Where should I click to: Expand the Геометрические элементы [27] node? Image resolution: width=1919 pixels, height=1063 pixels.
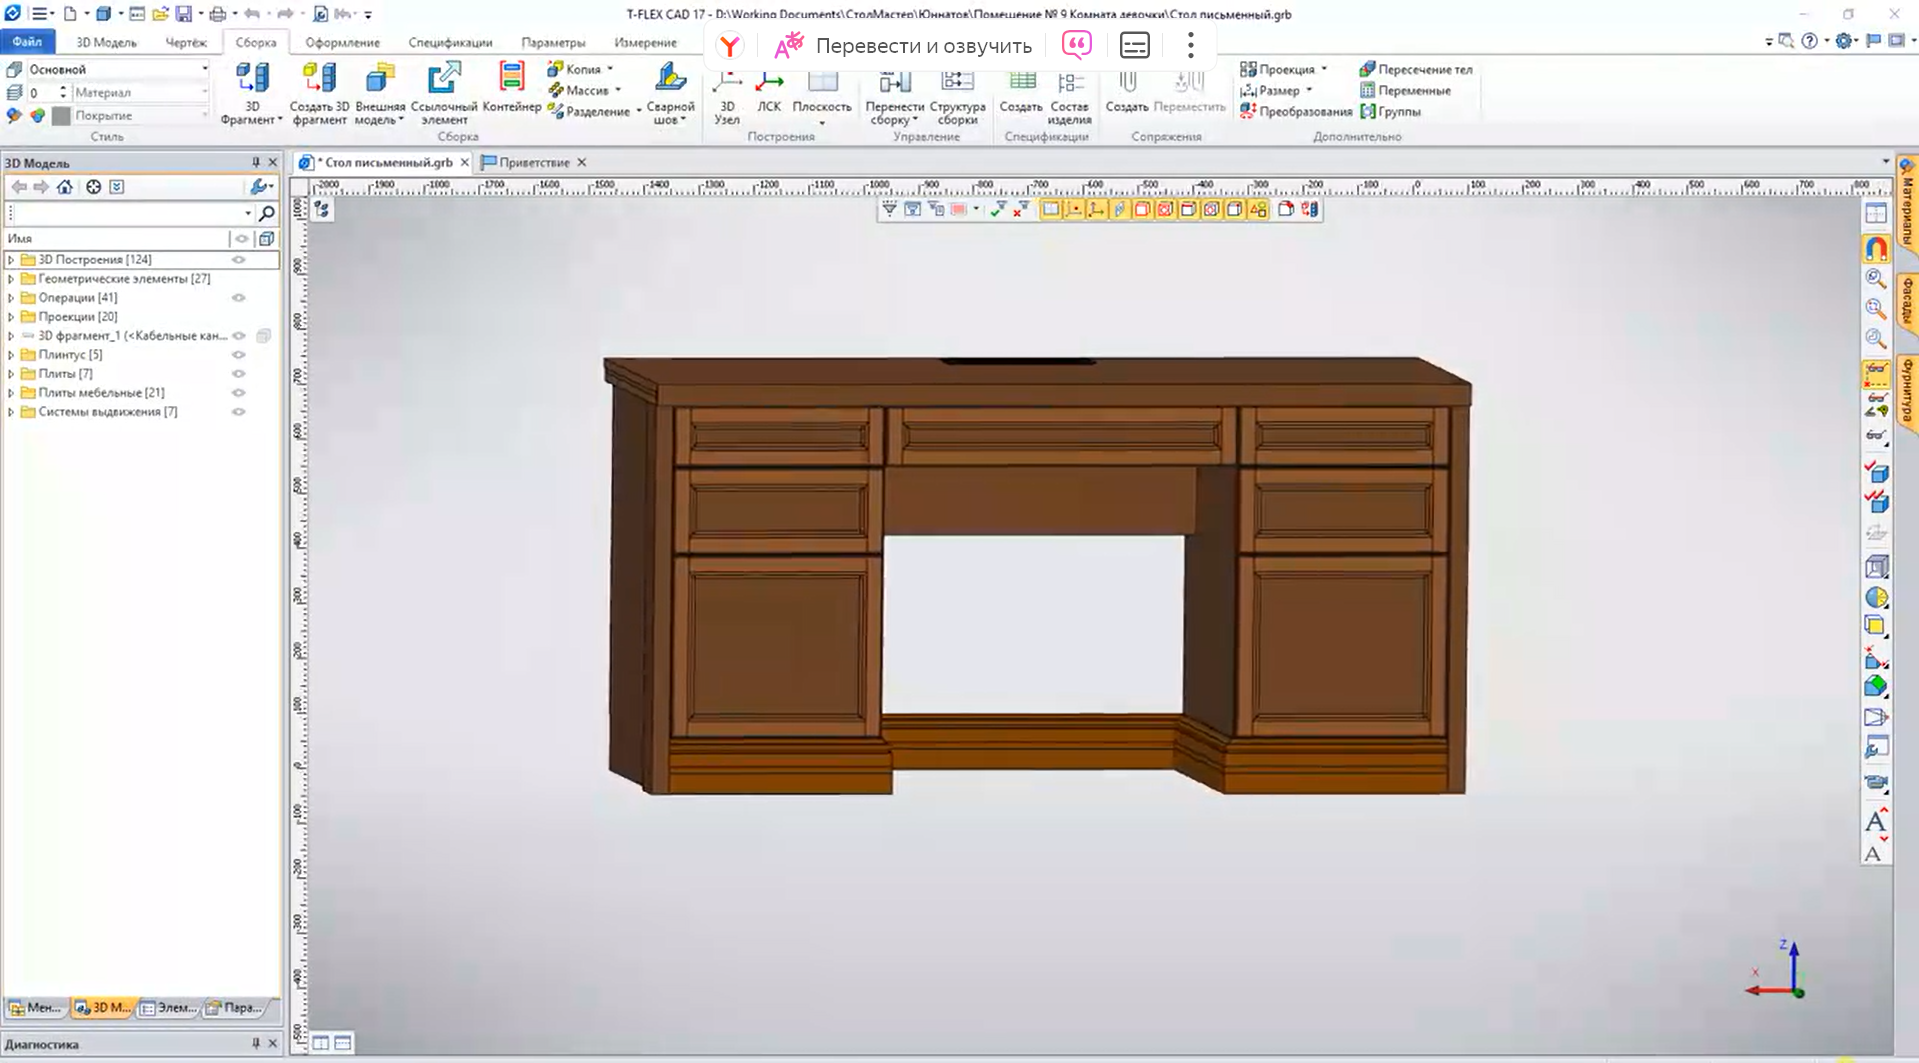(11, 279)
